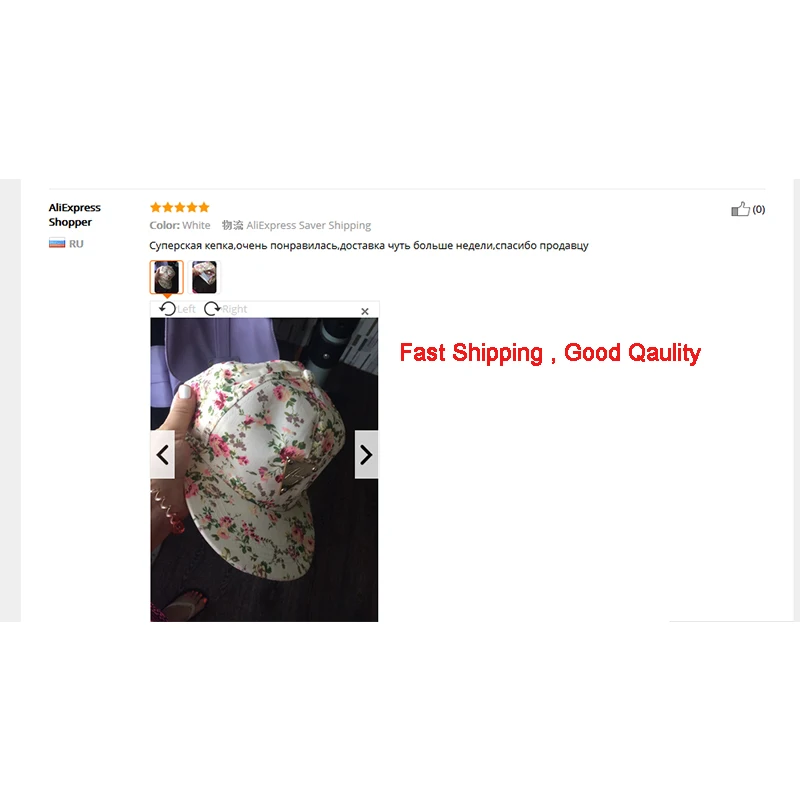Click the thumbs-up helpful icon
800x800 pixels.
pos(740,209)
